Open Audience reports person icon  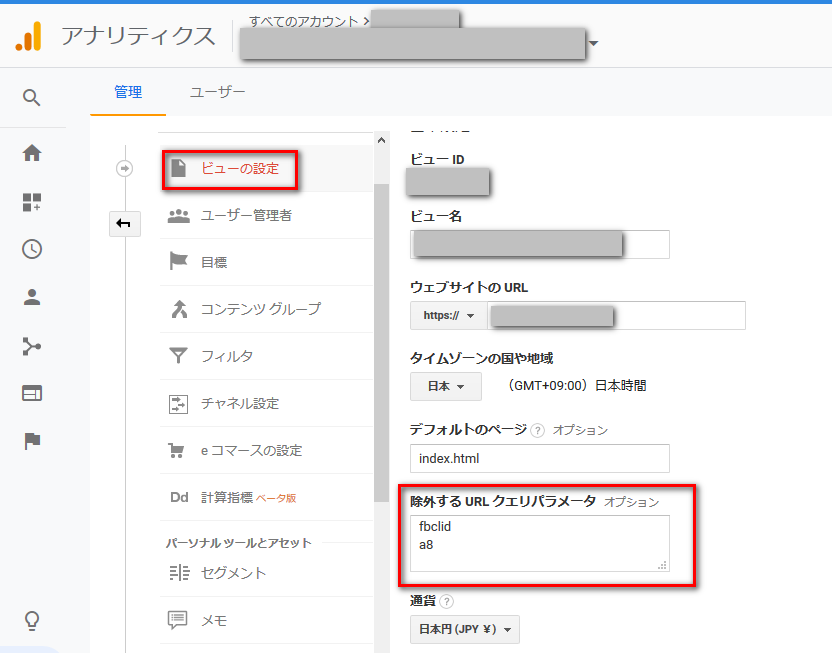point(32,297)
